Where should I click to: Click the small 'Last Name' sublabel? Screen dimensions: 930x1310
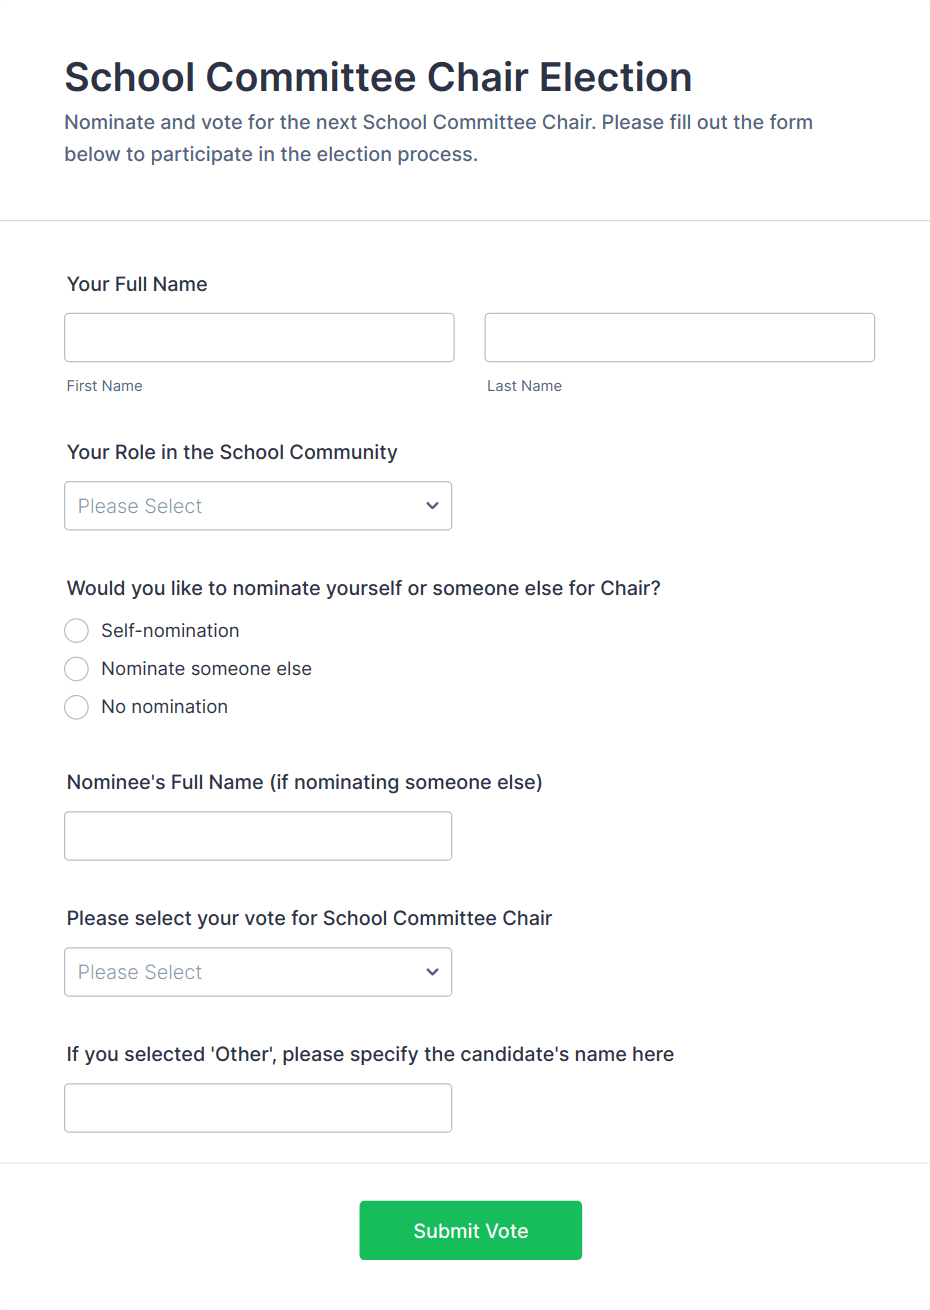coord(524,386)
